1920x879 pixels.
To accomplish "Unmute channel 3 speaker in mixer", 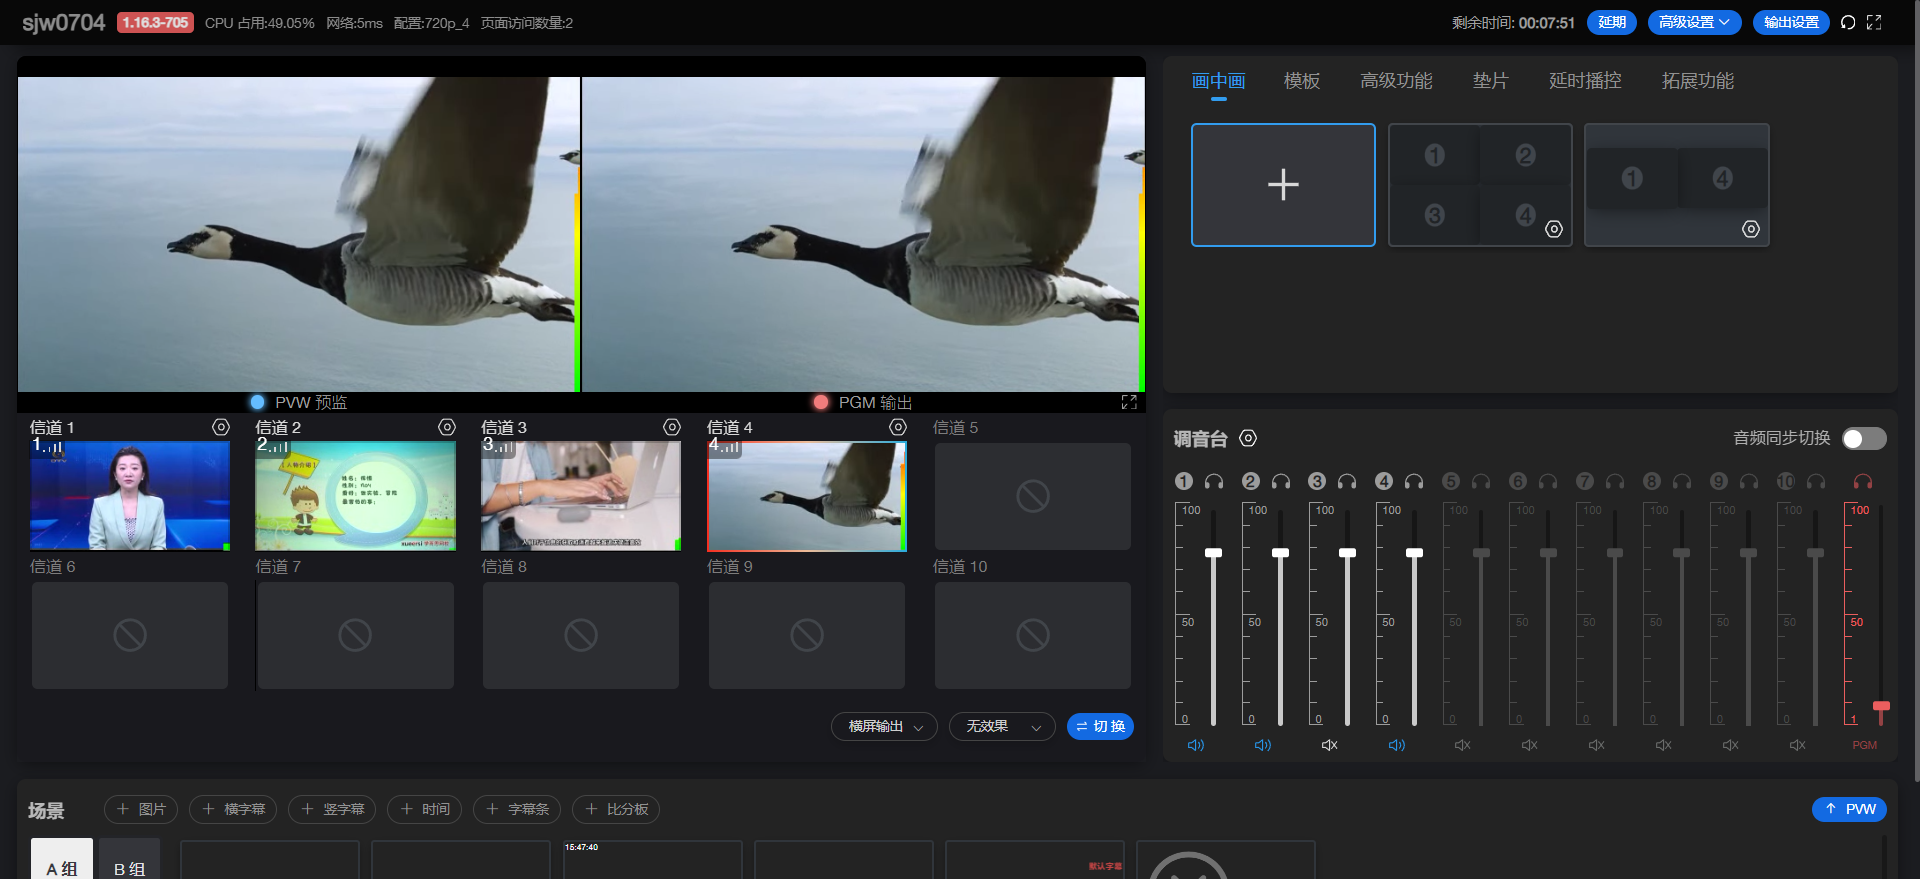I will 1329,745.
